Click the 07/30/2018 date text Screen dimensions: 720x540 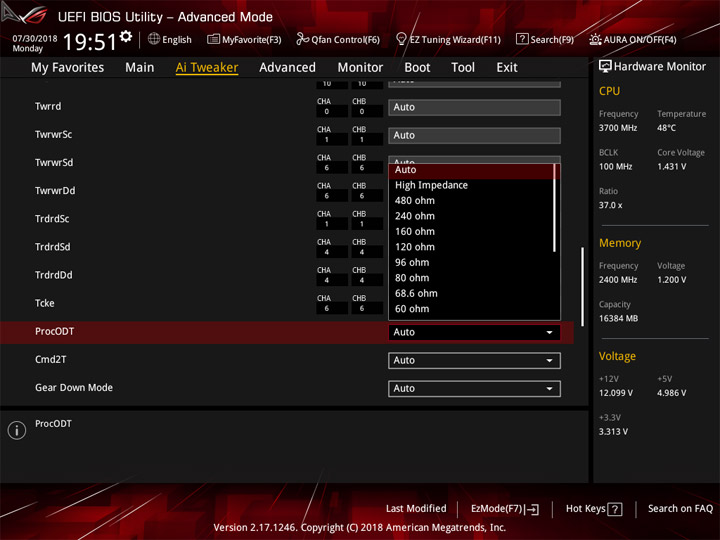[35, 38]
